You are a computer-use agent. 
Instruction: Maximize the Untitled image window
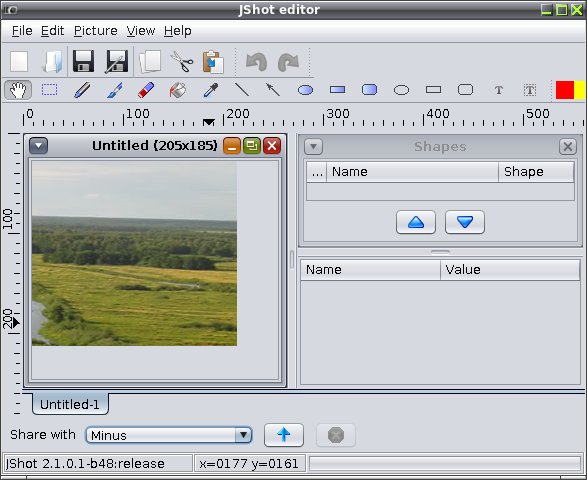[x=252, y=146]
